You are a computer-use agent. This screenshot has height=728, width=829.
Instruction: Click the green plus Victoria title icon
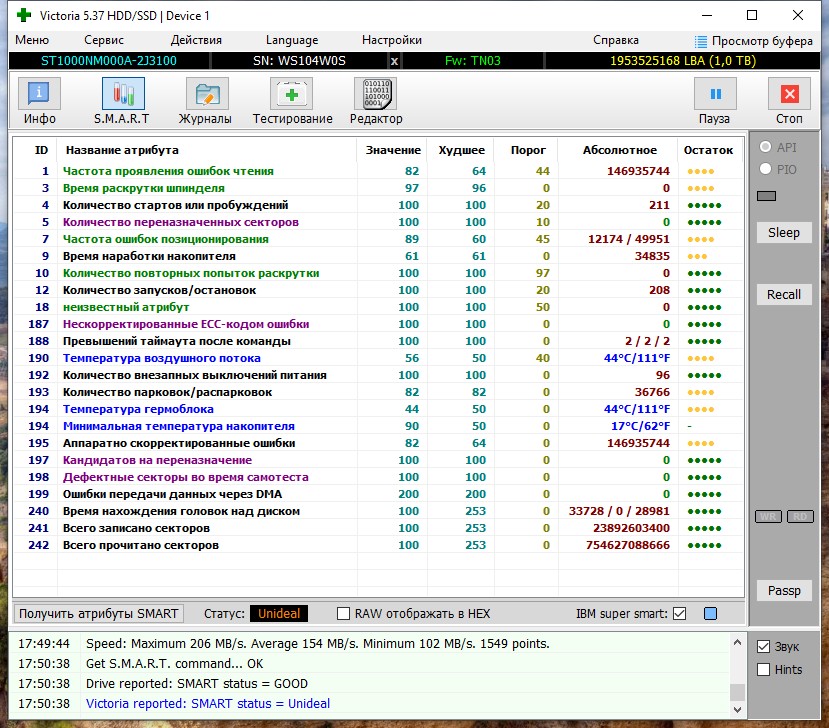point(24,15)
